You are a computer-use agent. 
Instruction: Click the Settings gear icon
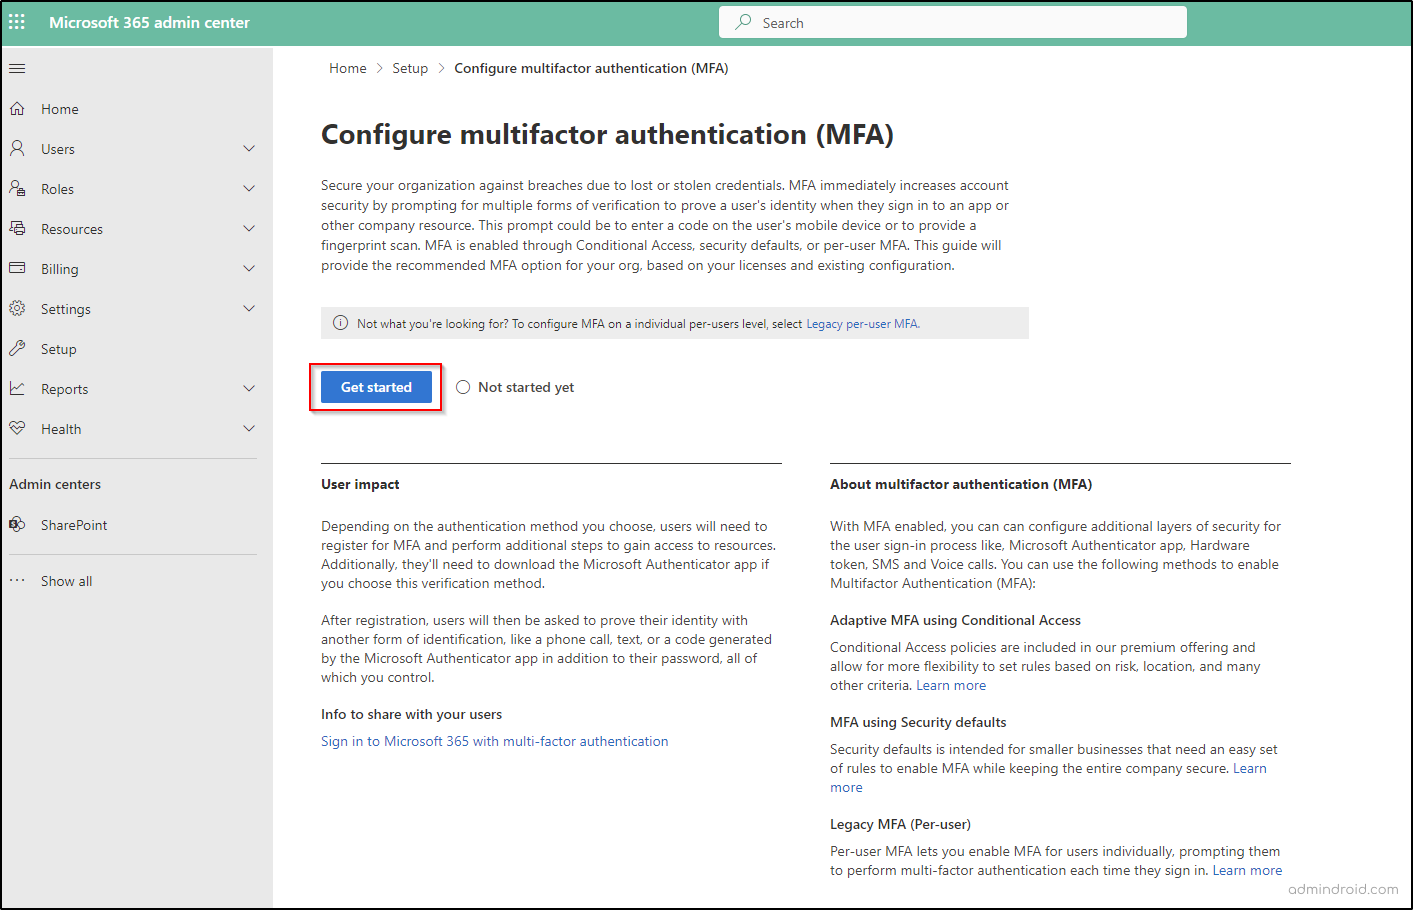tap(17, 308)
